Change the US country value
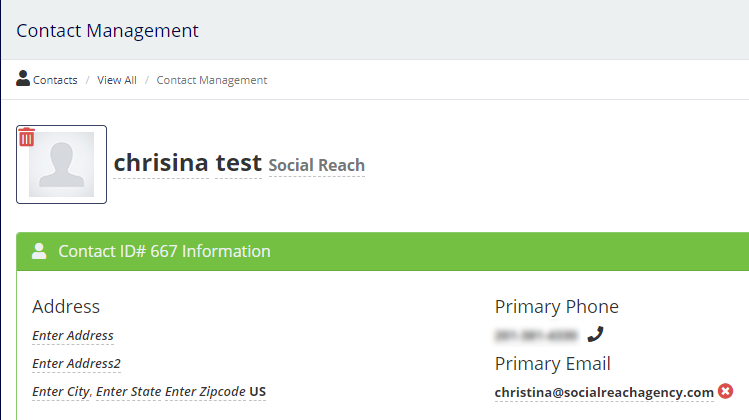Image resolution: width=749 pixels, height=420 pixels. (258, 392)
